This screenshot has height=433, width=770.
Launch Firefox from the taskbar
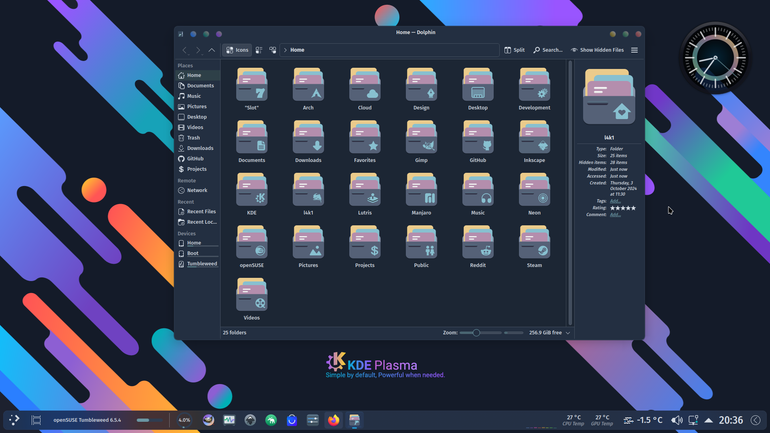pyautogui.click(x=333, y=420)
